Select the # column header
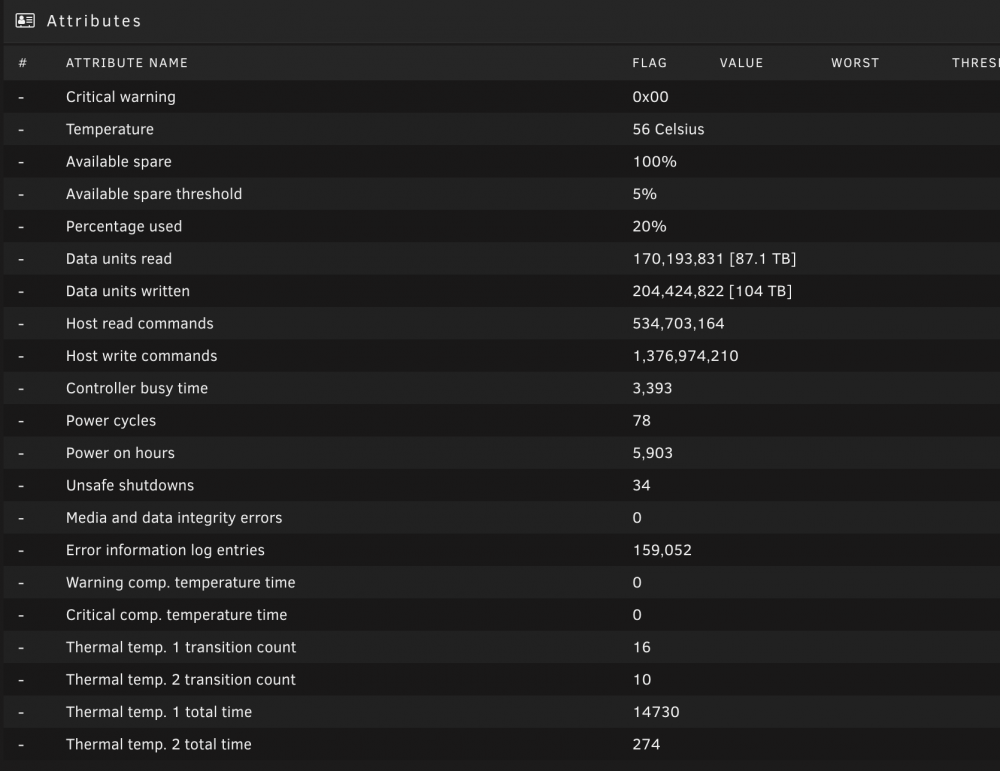 click(22, 62)
